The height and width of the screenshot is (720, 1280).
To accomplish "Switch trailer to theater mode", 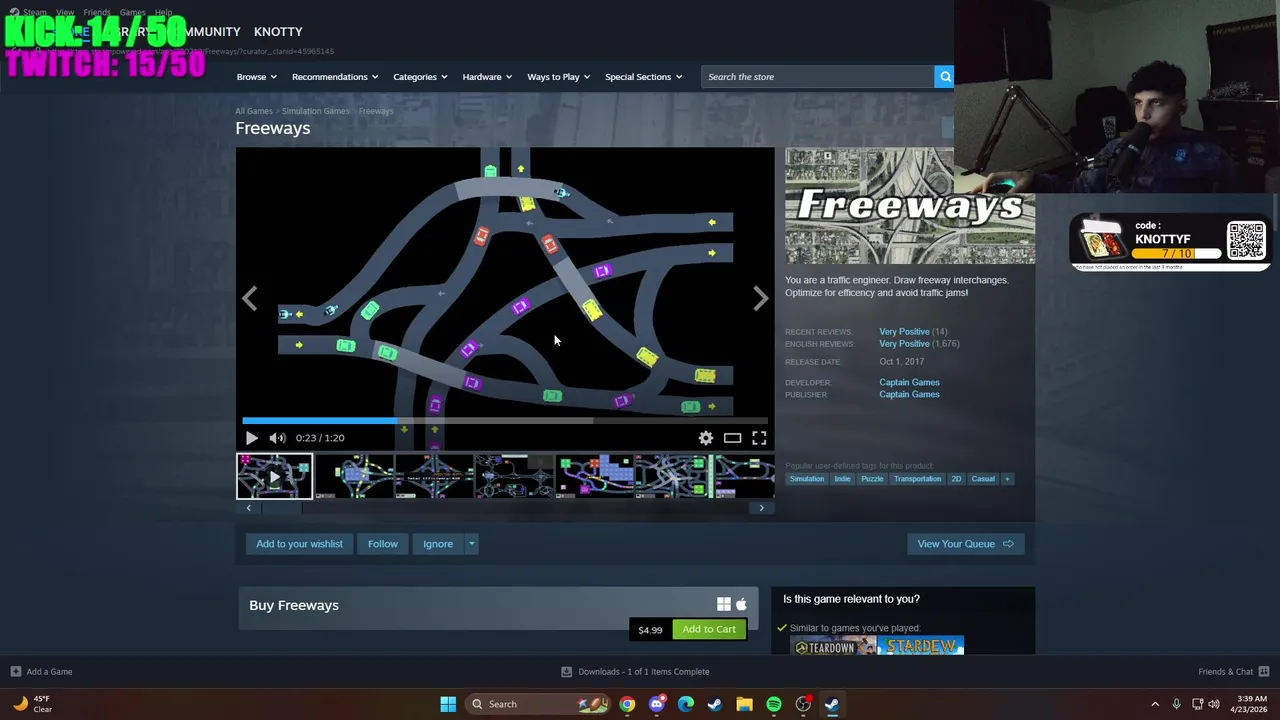I will pos(732,438).
